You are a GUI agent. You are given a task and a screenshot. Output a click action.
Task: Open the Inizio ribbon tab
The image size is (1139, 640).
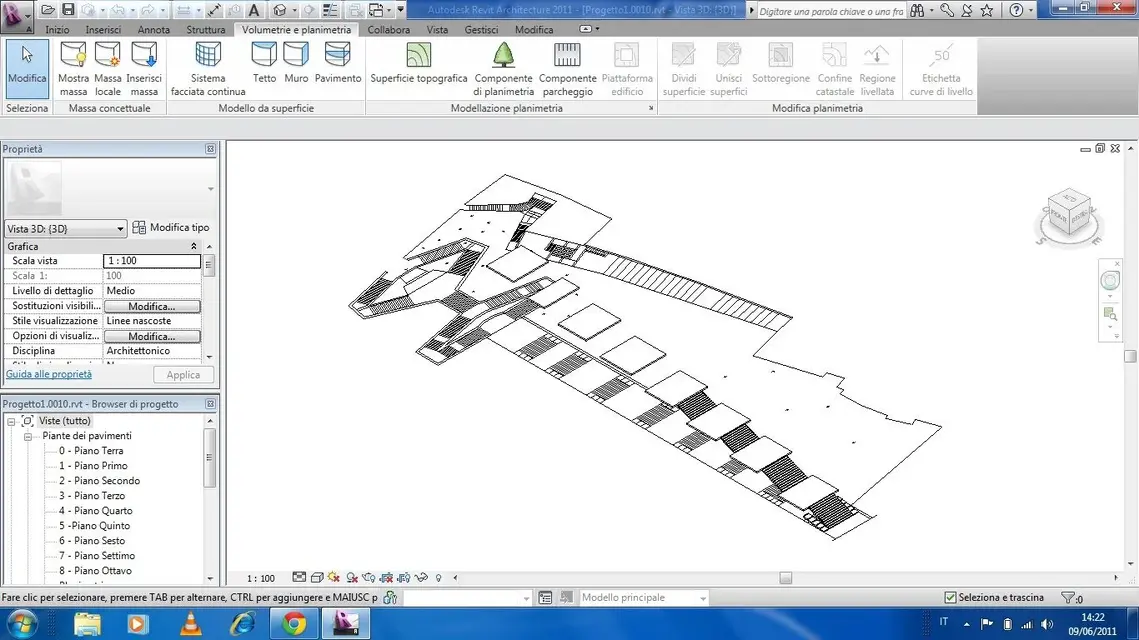[x=57, y=30]
